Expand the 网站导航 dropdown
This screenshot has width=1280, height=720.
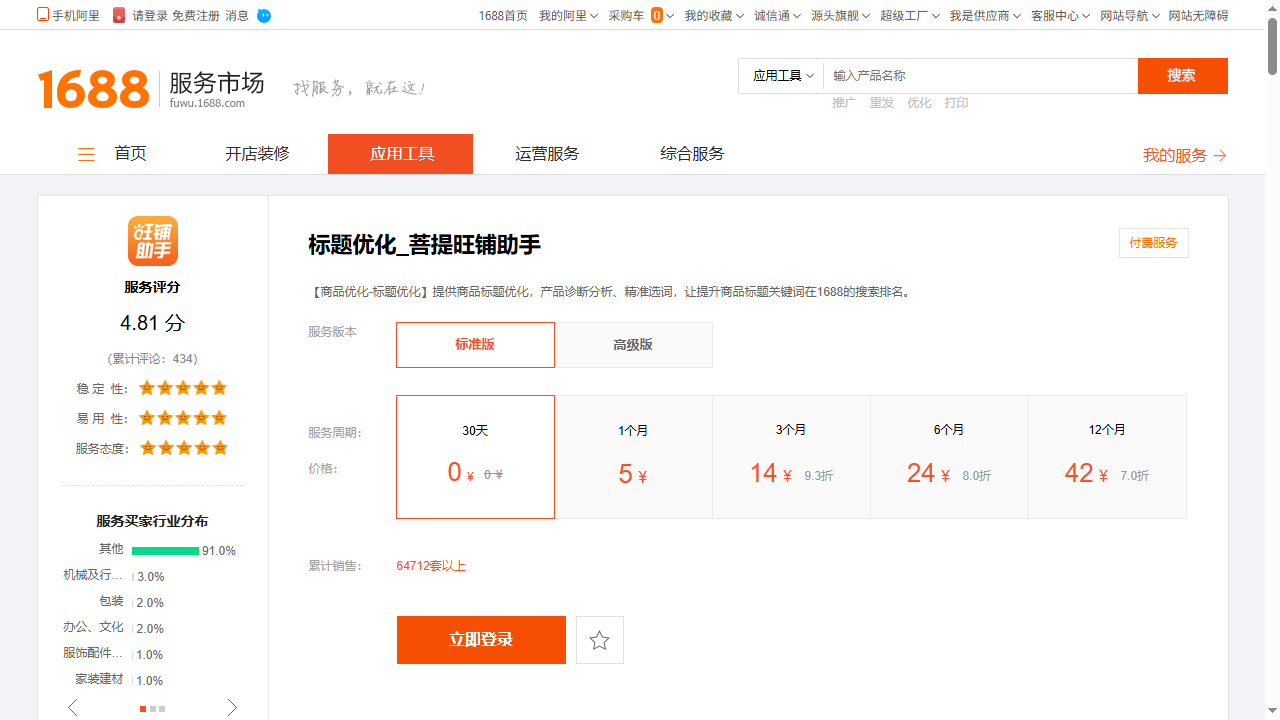(1129, 16)
